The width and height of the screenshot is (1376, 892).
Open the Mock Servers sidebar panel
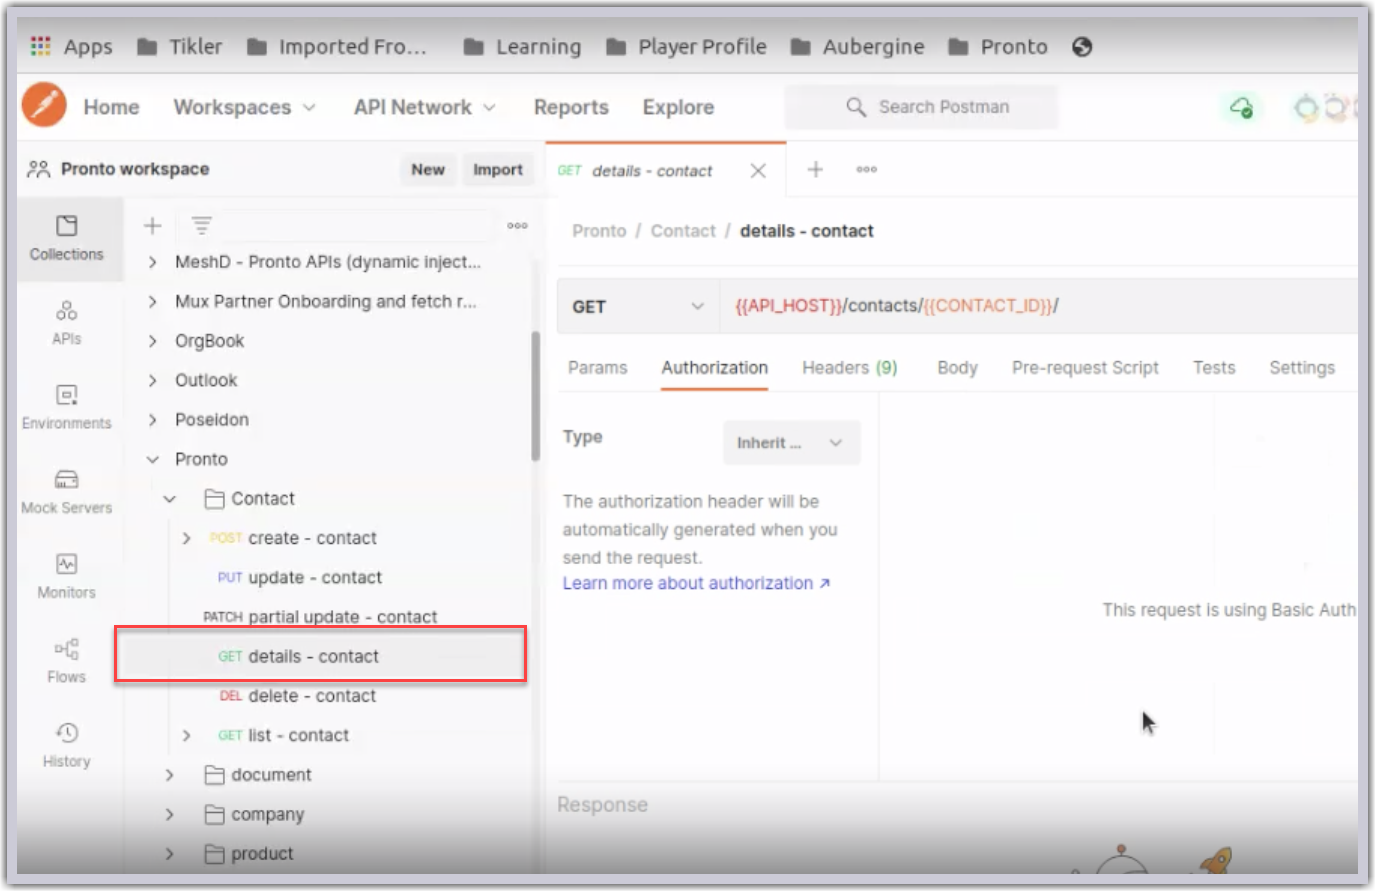pos(66,492)
